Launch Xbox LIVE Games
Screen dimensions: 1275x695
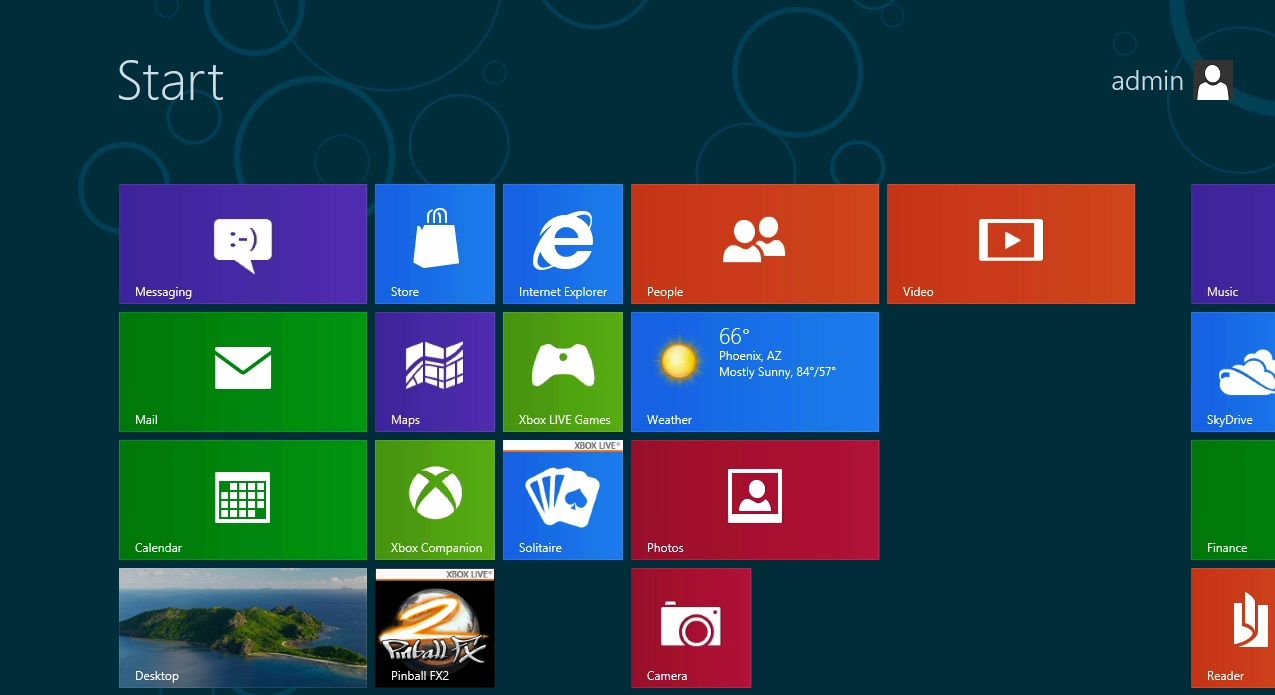point(563,371)
